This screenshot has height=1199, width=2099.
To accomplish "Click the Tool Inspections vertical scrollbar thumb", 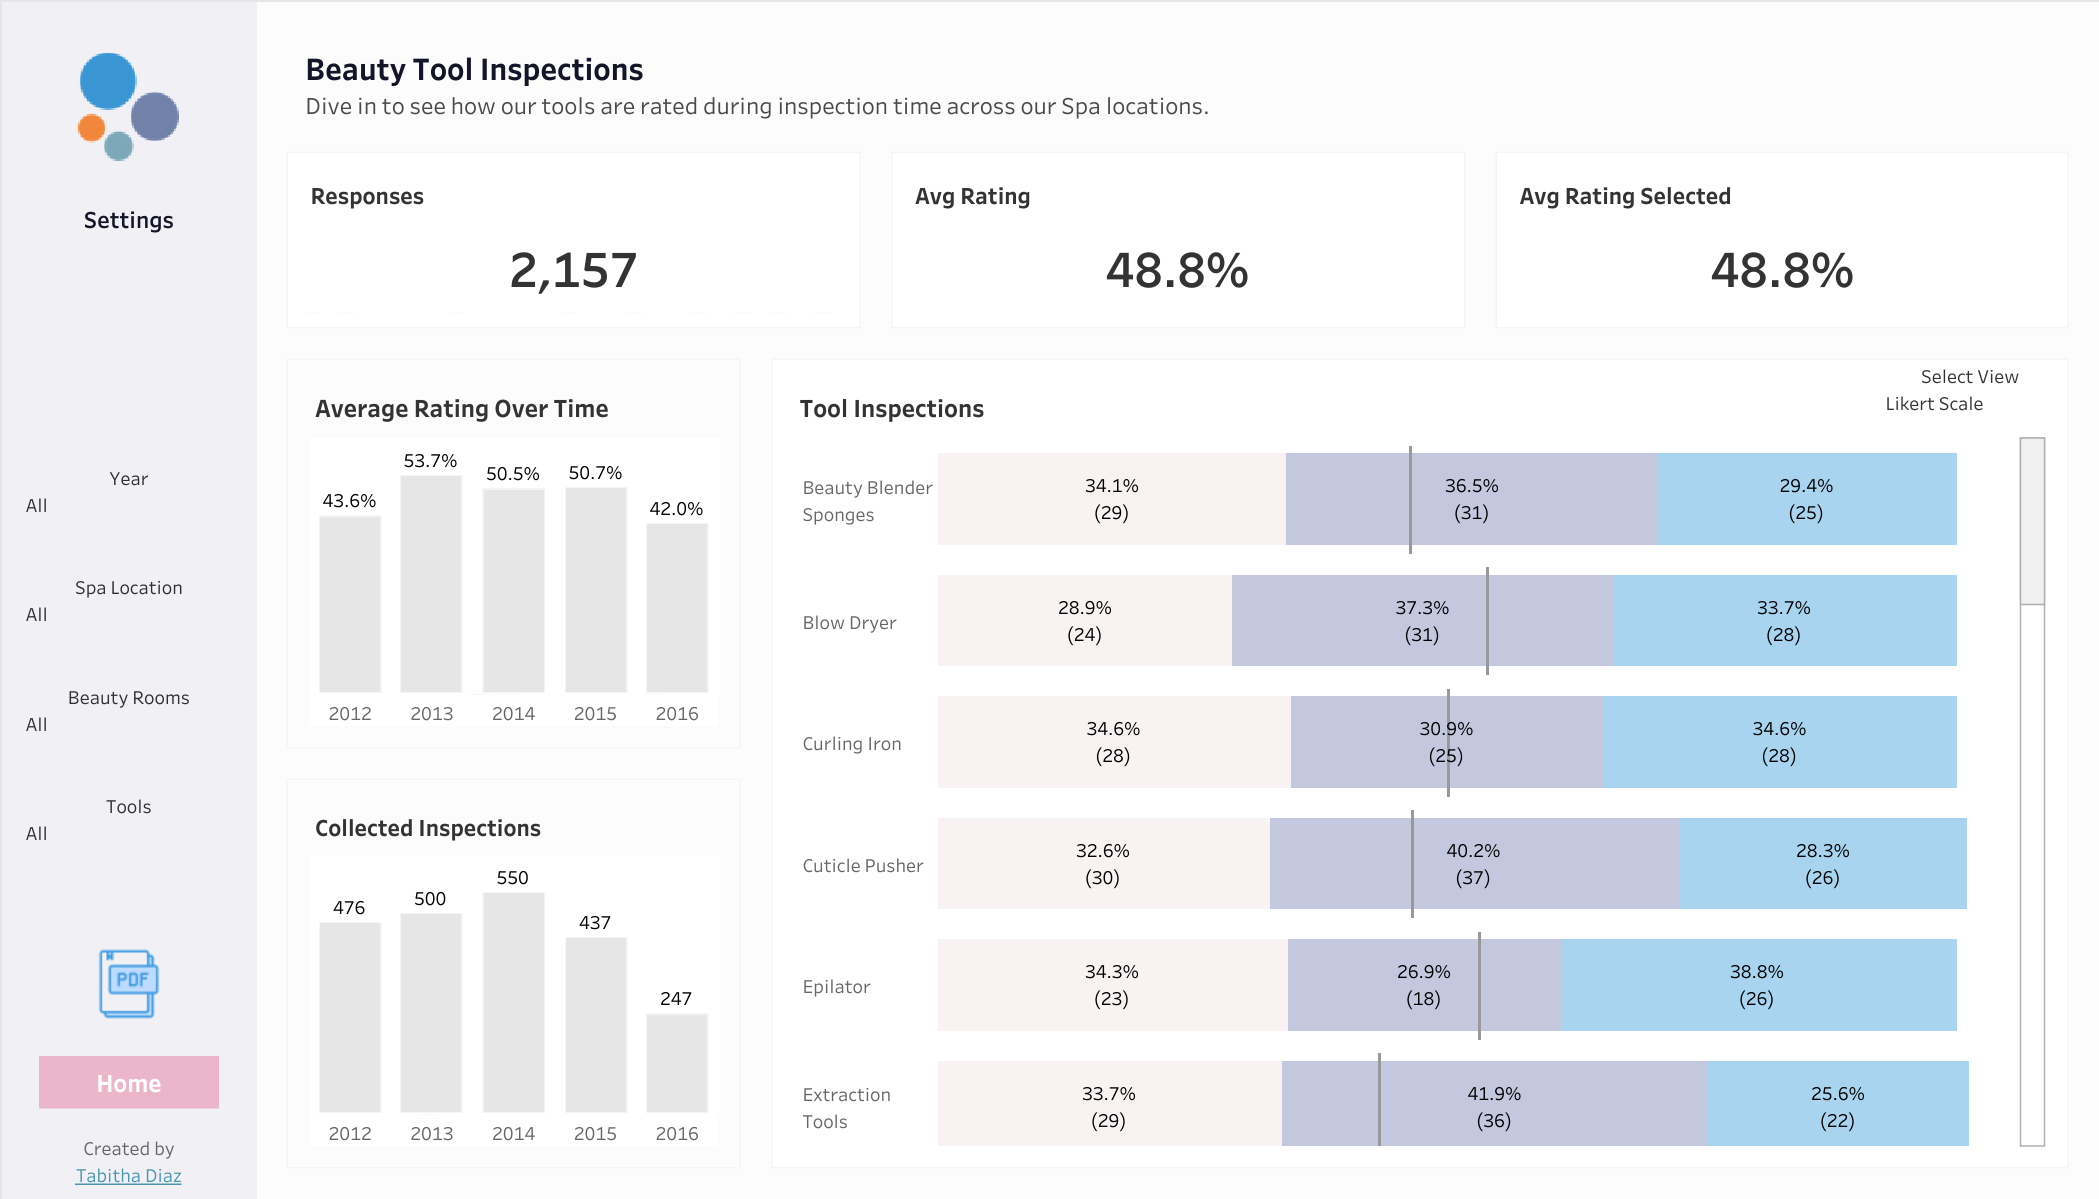I will click(x=2032, y=521).
